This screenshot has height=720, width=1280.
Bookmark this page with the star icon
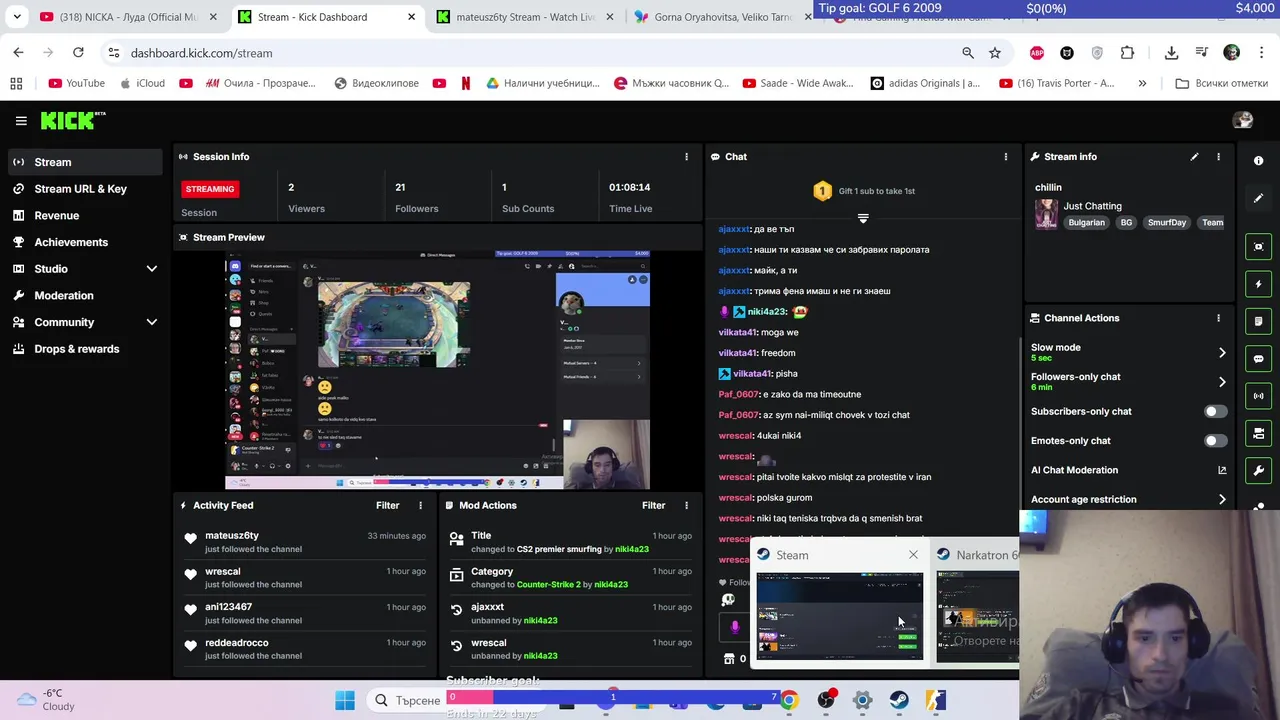click(x=995, y=53)
